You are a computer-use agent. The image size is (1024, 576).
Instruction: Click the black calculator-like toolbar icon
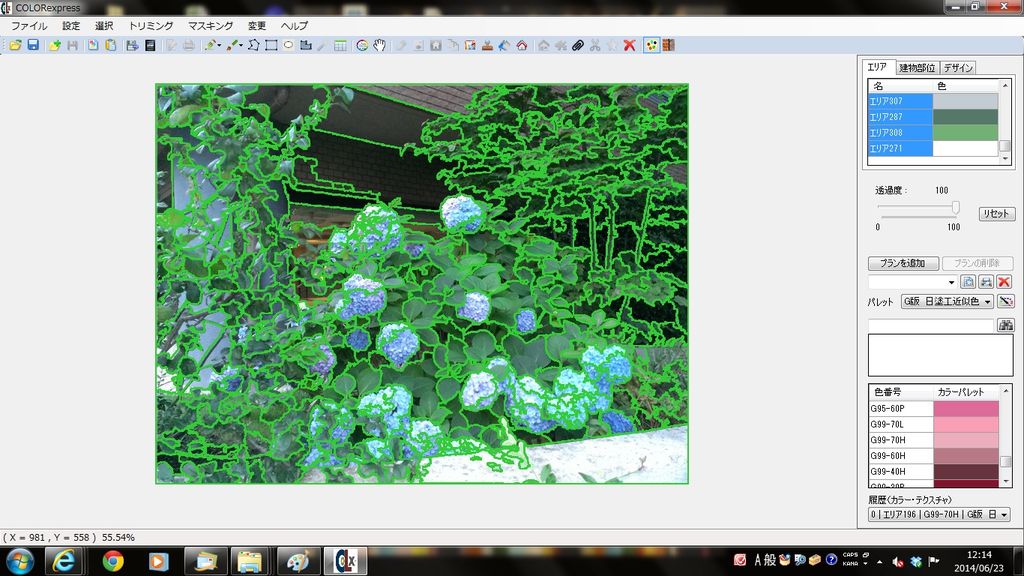tap(150, 45)
